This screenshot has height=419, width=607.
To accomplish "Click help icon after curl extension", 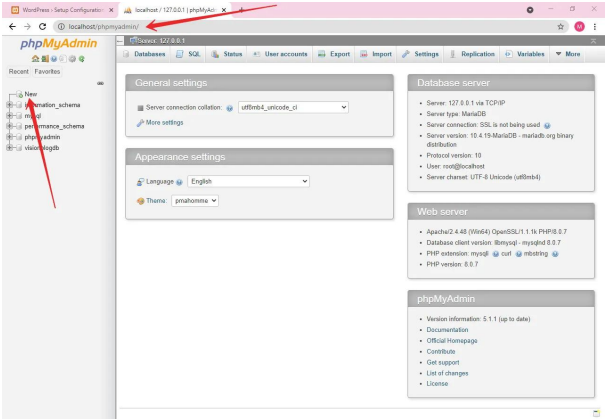I will click(518, 254).
